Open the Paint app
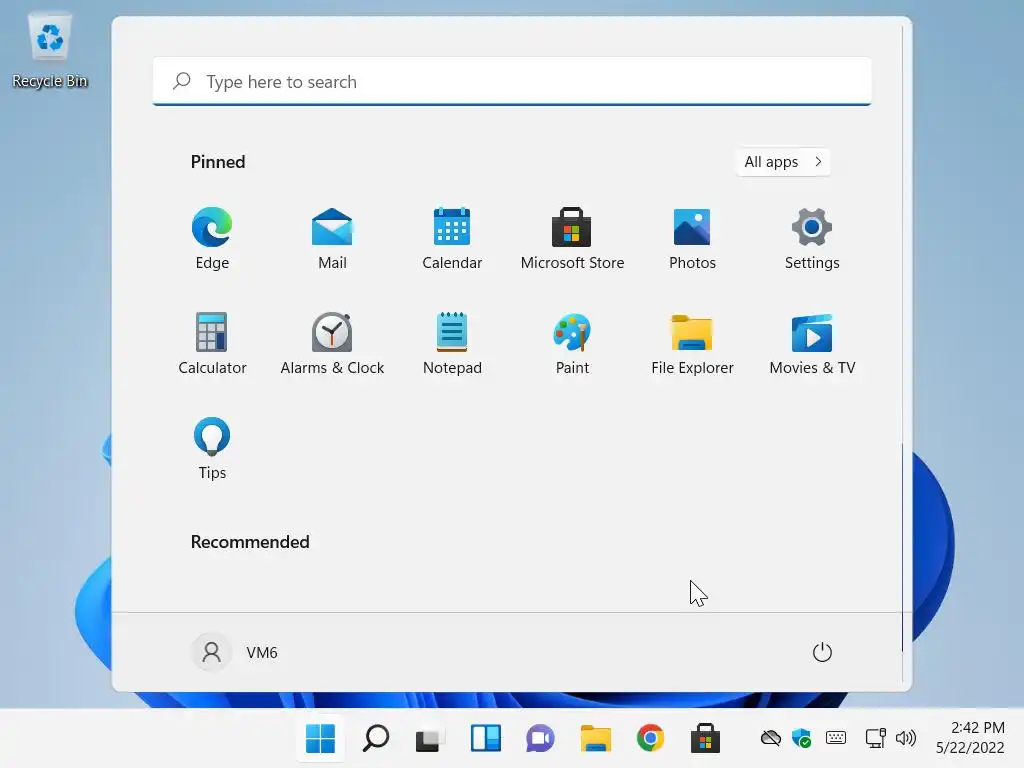This screenshot has width=1024, height=768. (x=572, y=343)
